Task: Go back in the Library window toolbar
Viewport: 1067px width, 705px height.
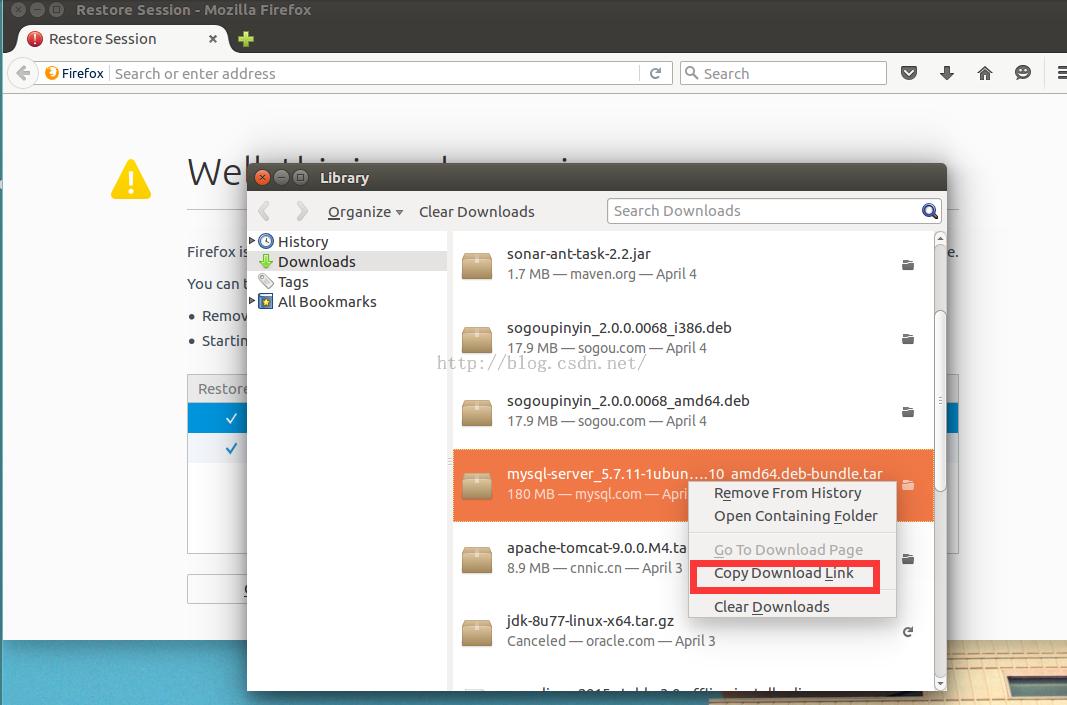Action: 265,212
